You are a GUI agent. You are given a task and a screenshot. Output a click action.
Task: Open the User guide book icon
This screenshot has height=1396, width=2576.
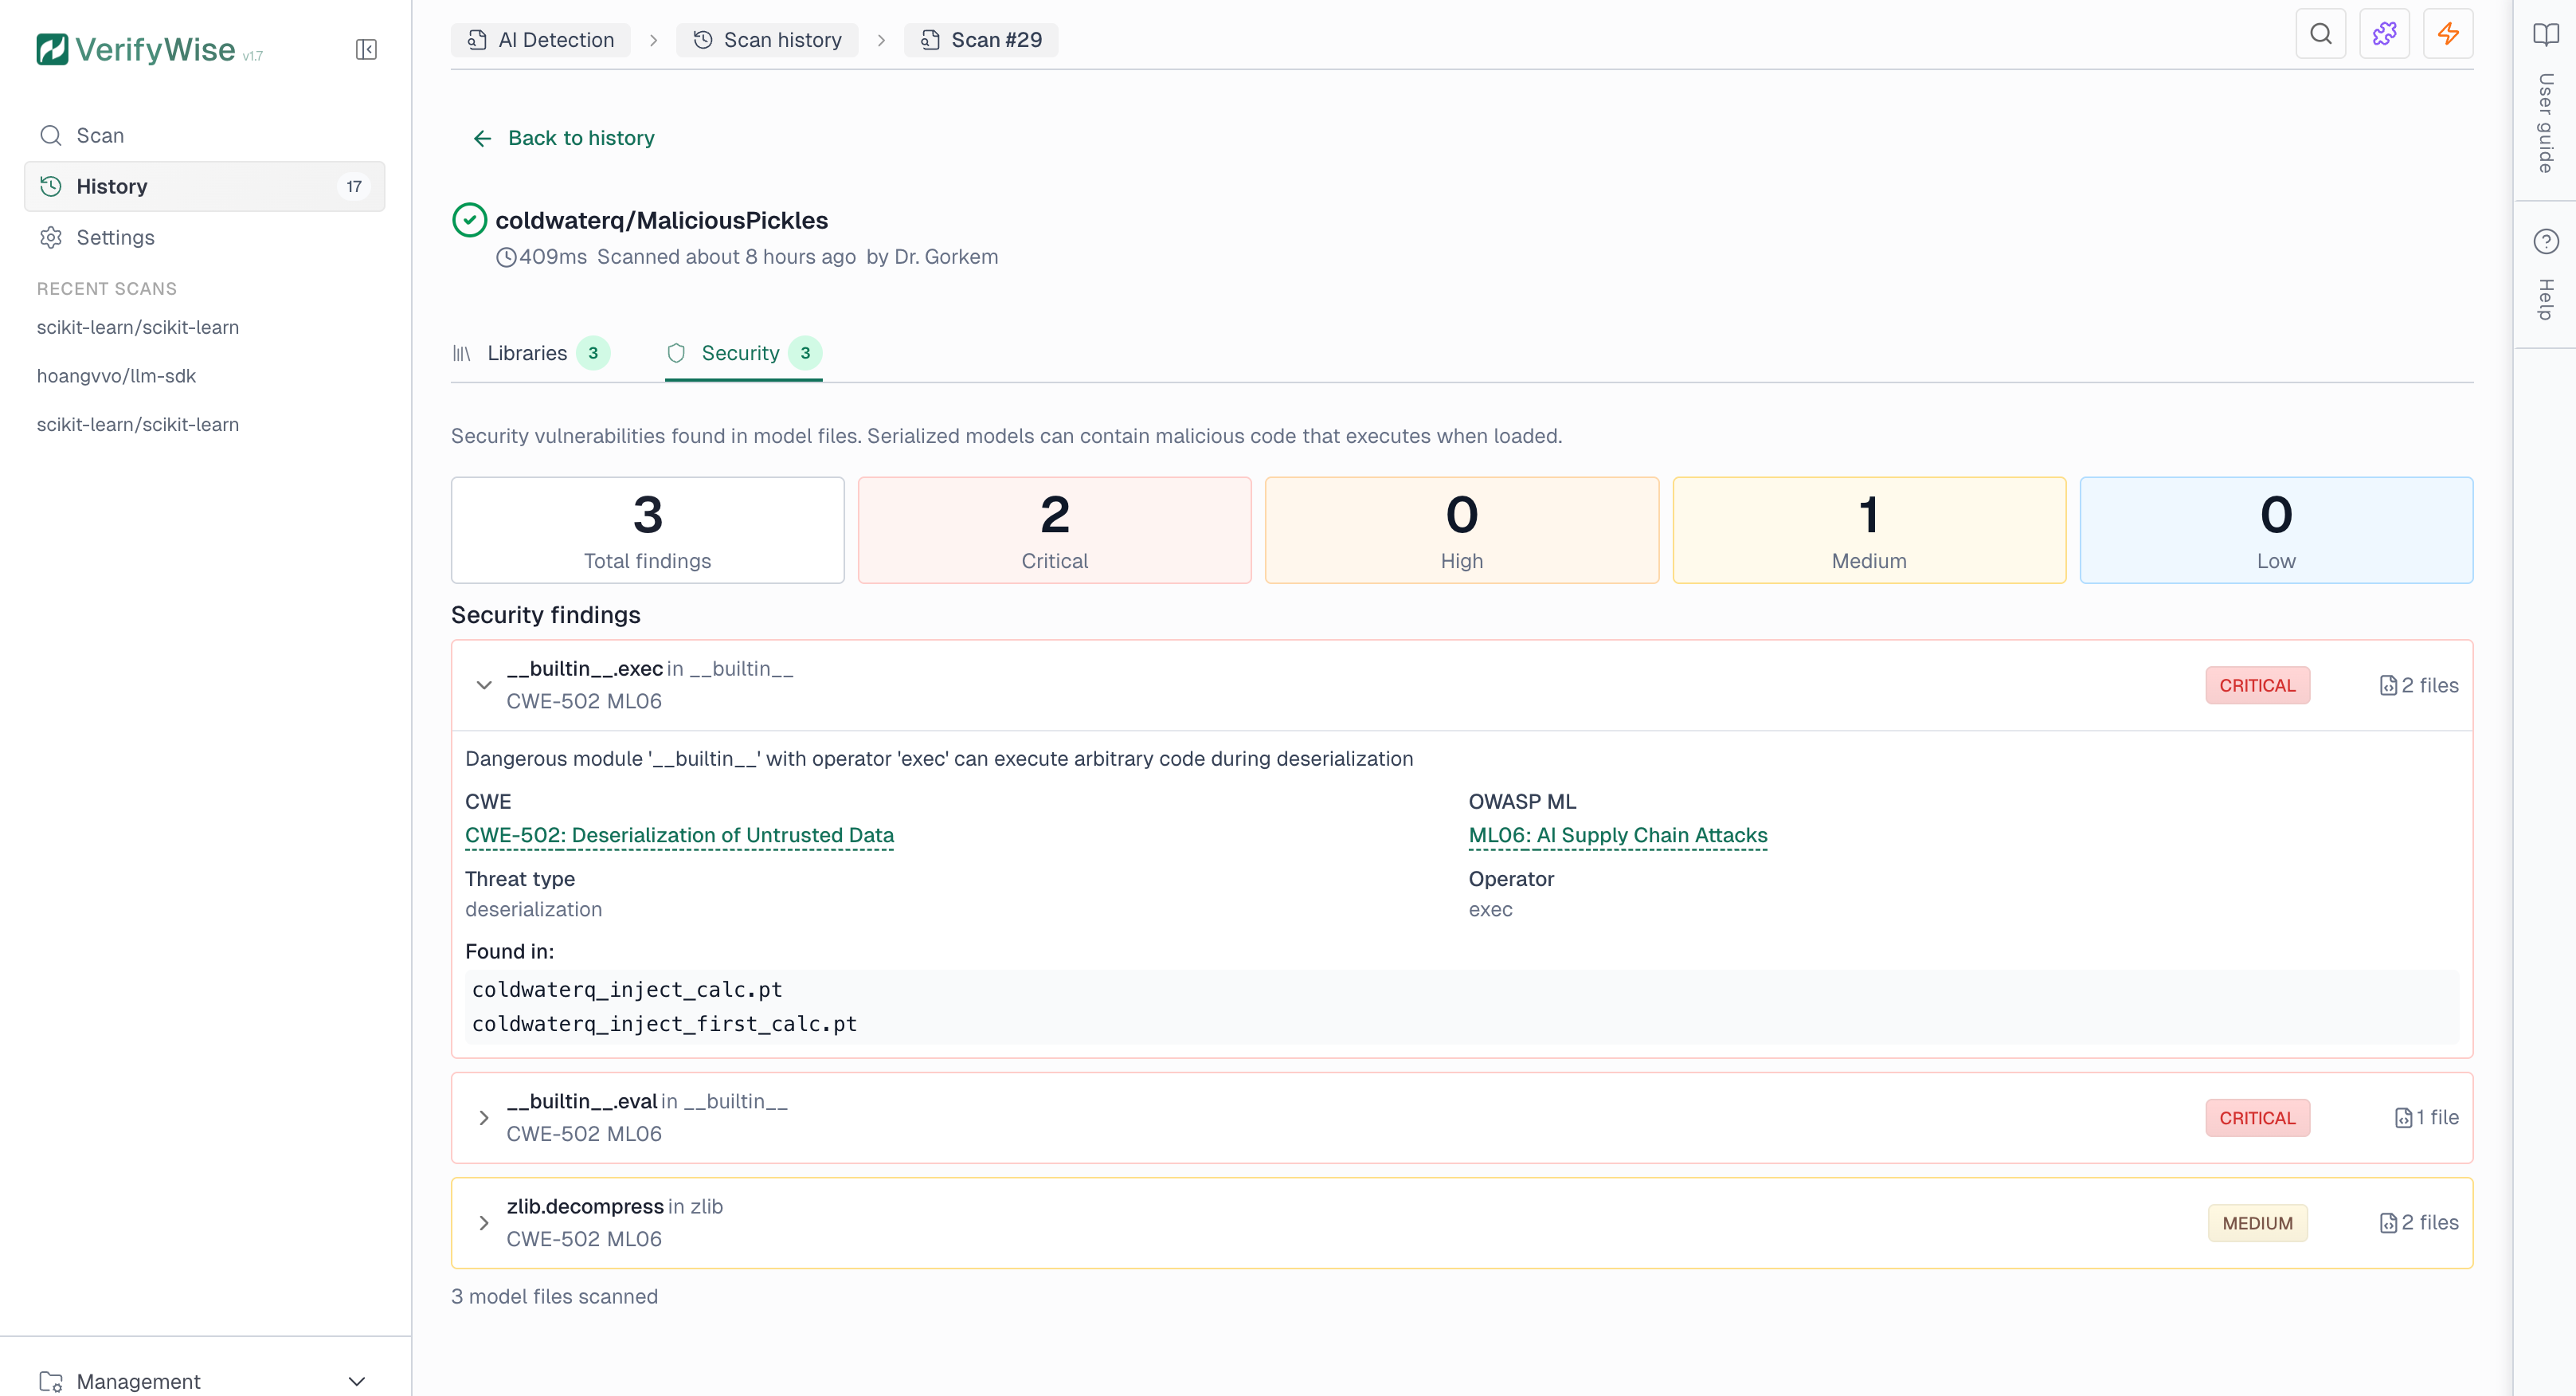tap(2545, 35)
